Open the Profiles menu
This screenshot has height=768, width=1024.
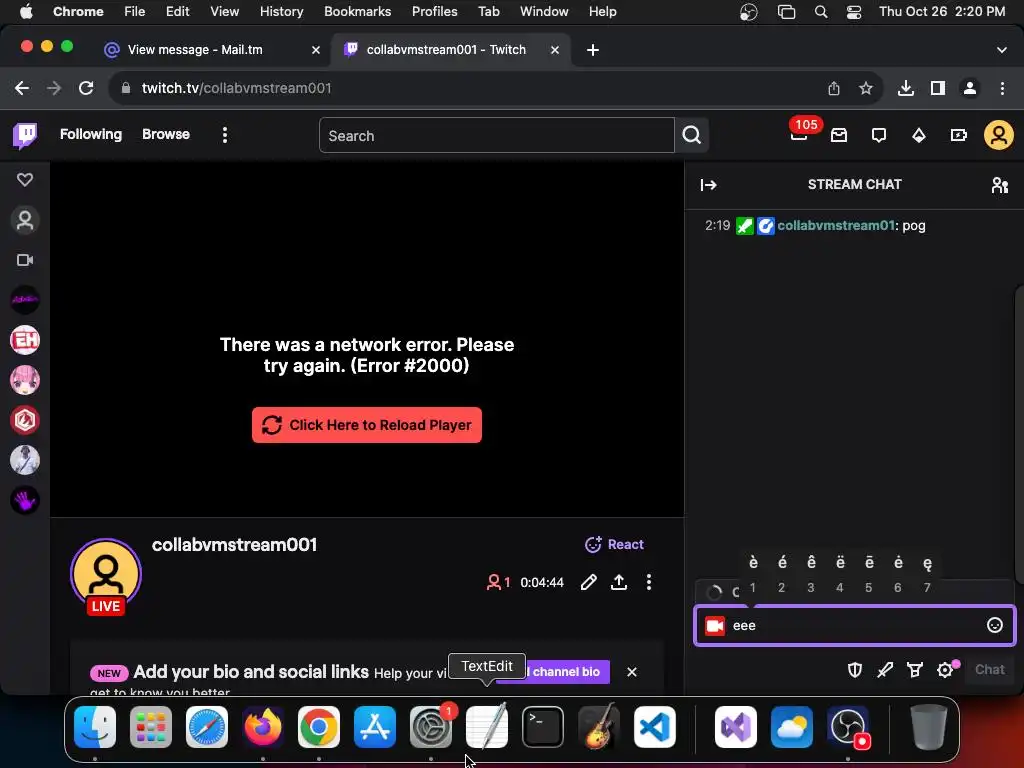(434, 12)
